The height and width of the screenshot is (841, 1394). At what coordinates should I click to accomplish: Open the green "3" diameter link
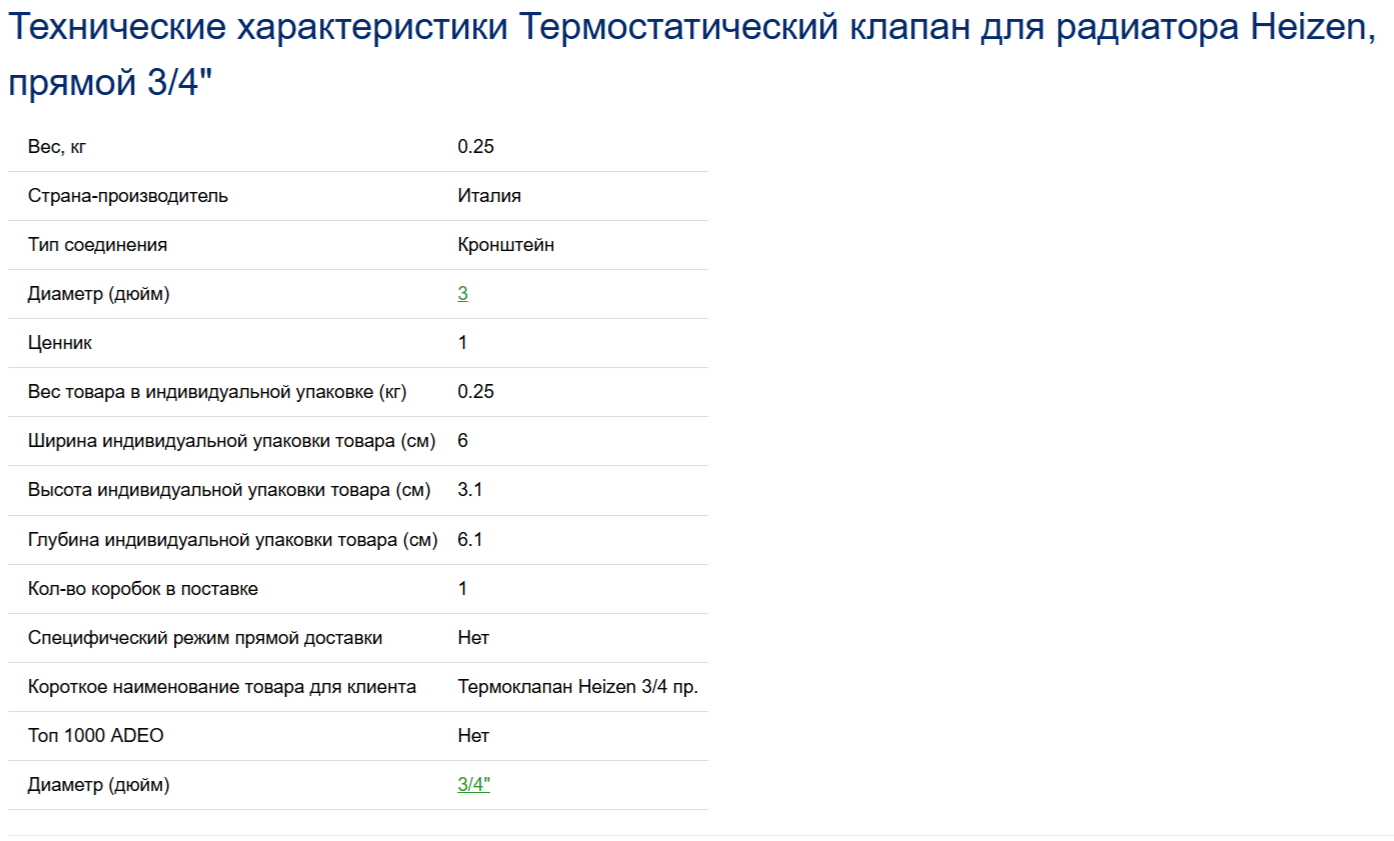pyautogui.click(x=463, y=294)
